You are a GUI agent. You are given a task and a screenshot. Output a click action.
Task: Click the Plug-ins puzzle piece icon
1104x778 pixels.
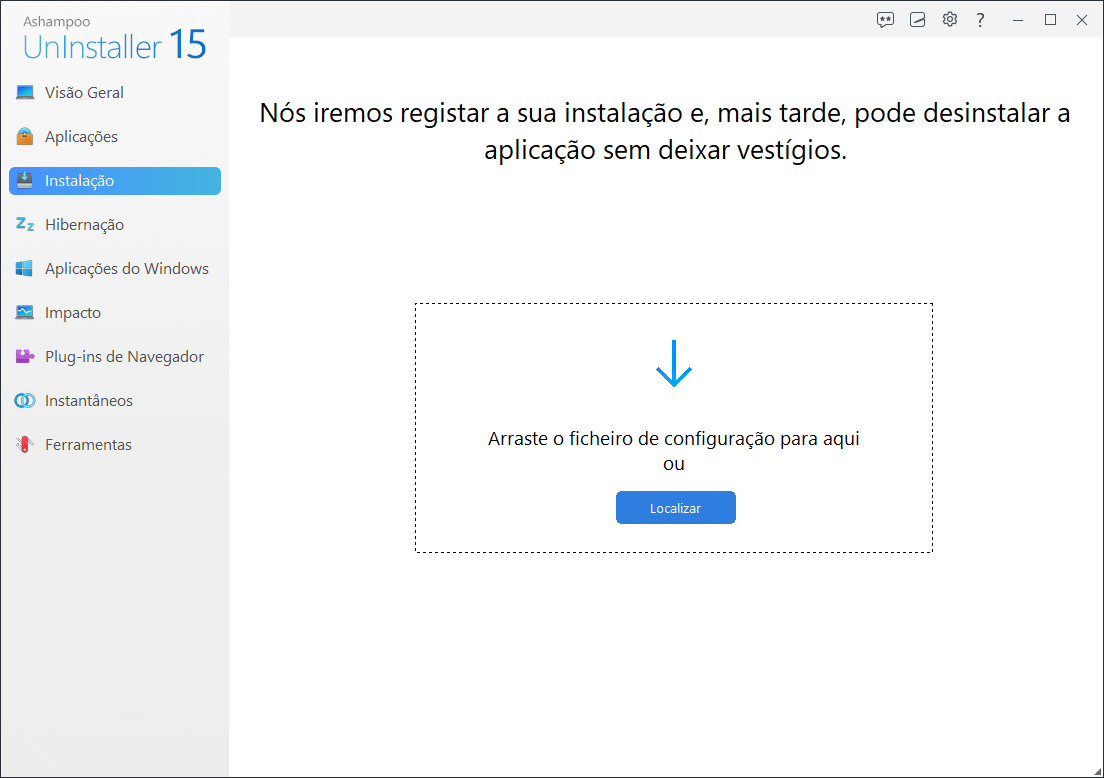pyautogui.click(x=25, y=356)
